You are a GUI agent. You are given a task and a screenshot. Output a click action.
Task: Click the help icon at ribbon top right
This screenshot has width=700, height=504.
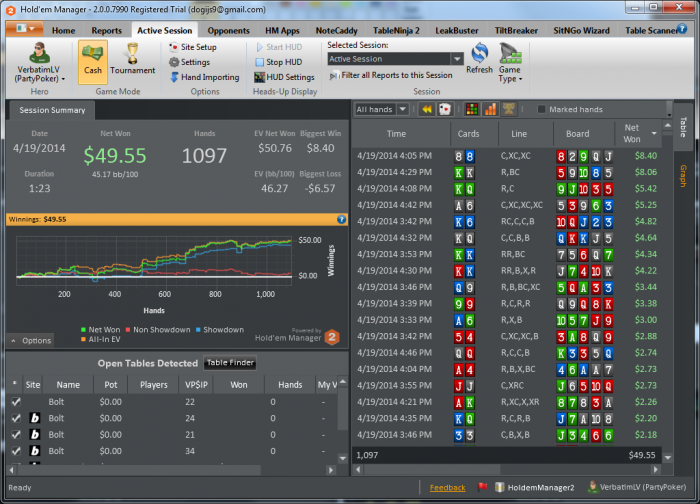click(682, 29)
